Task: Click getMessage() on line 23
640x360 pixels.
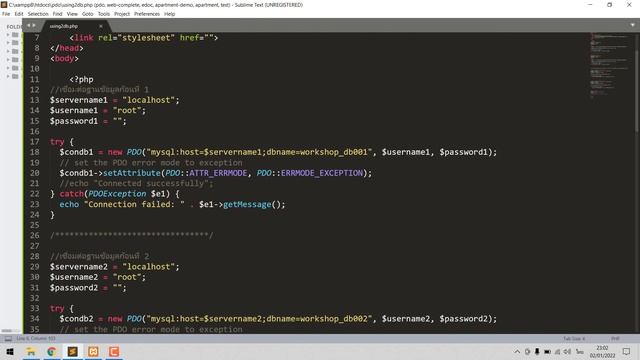Action: (x=251, y=204)
